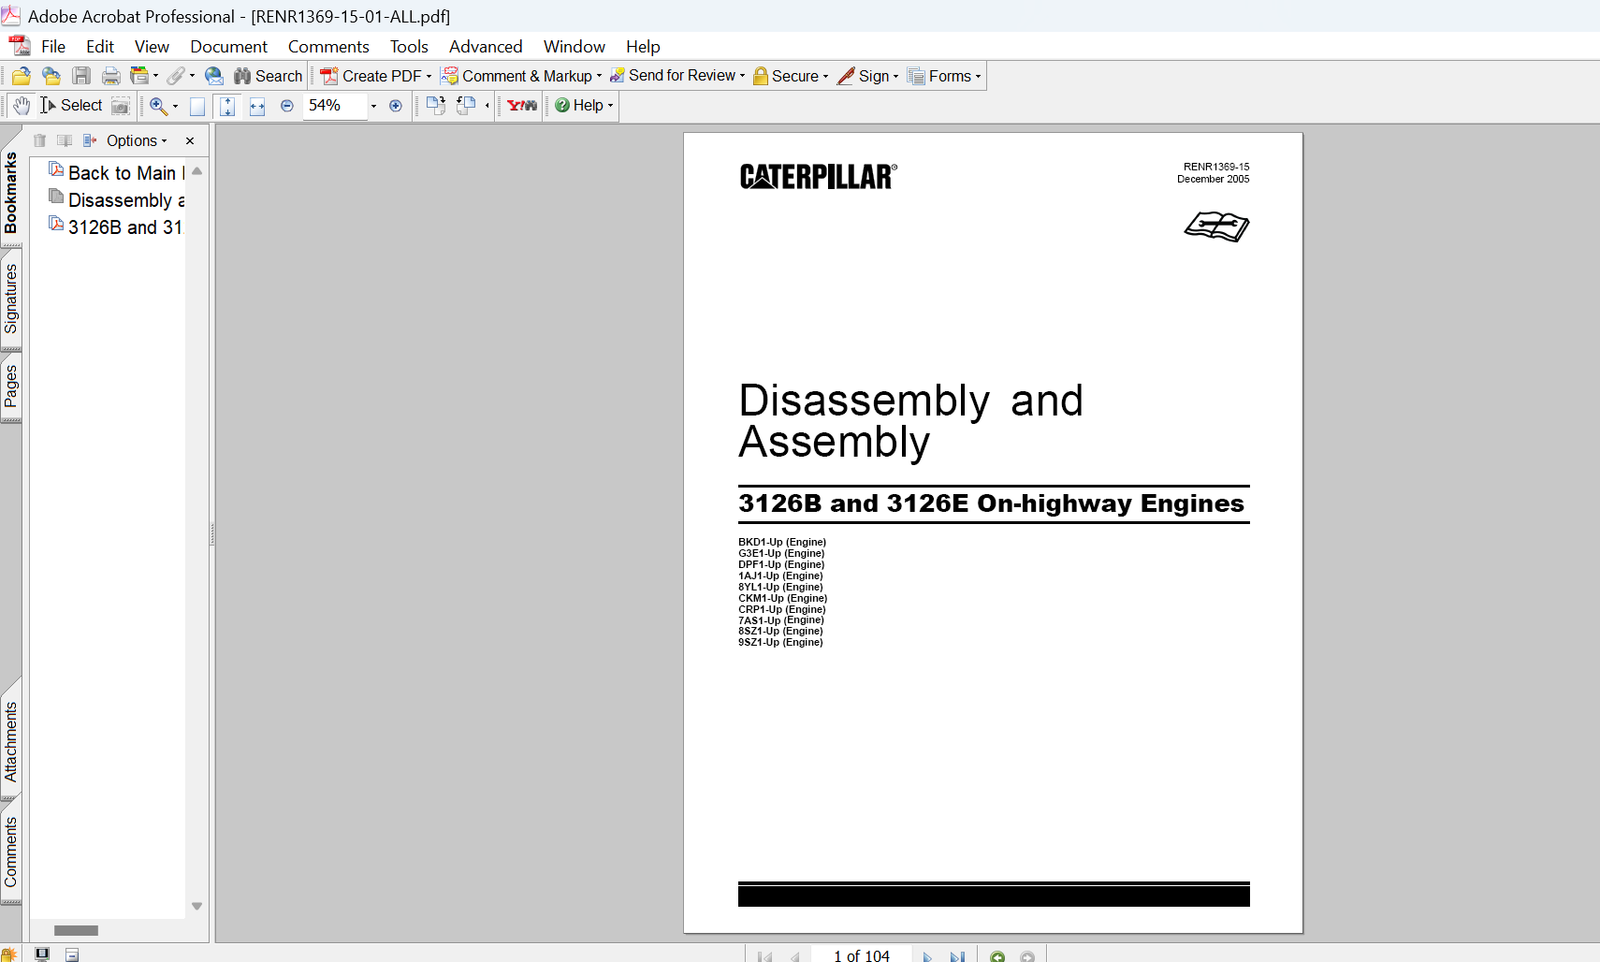Open the Secure dropdown
Viewport: 1600px width, 962px height.
click(790, 76)
